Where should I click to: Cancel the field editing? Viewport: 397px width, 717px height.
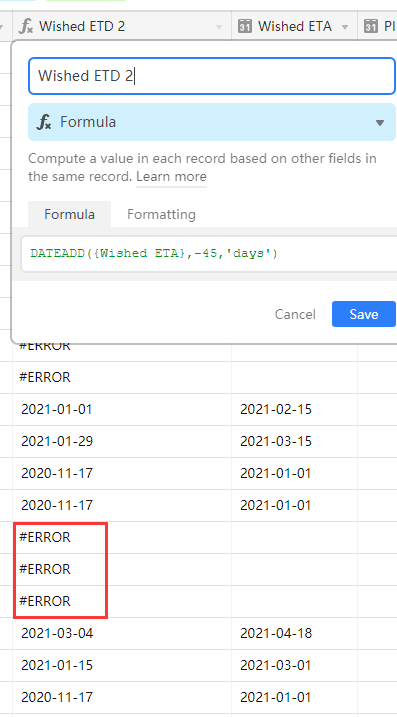click(x=295, y=315)
